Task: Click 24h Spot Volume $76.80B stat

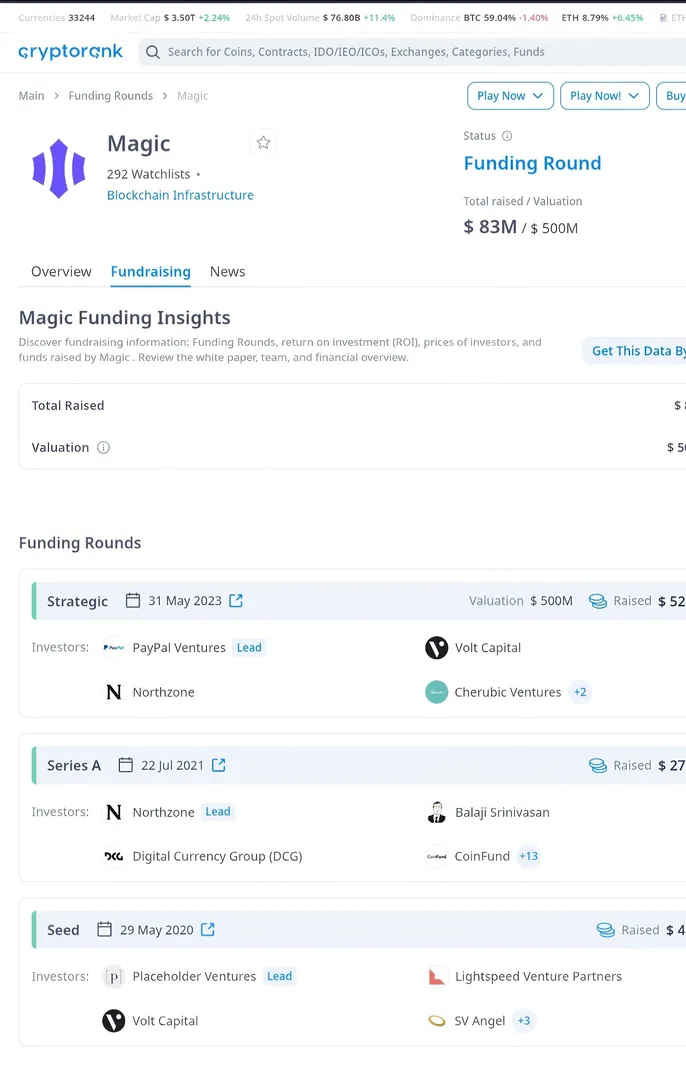Action: (320, 18)
